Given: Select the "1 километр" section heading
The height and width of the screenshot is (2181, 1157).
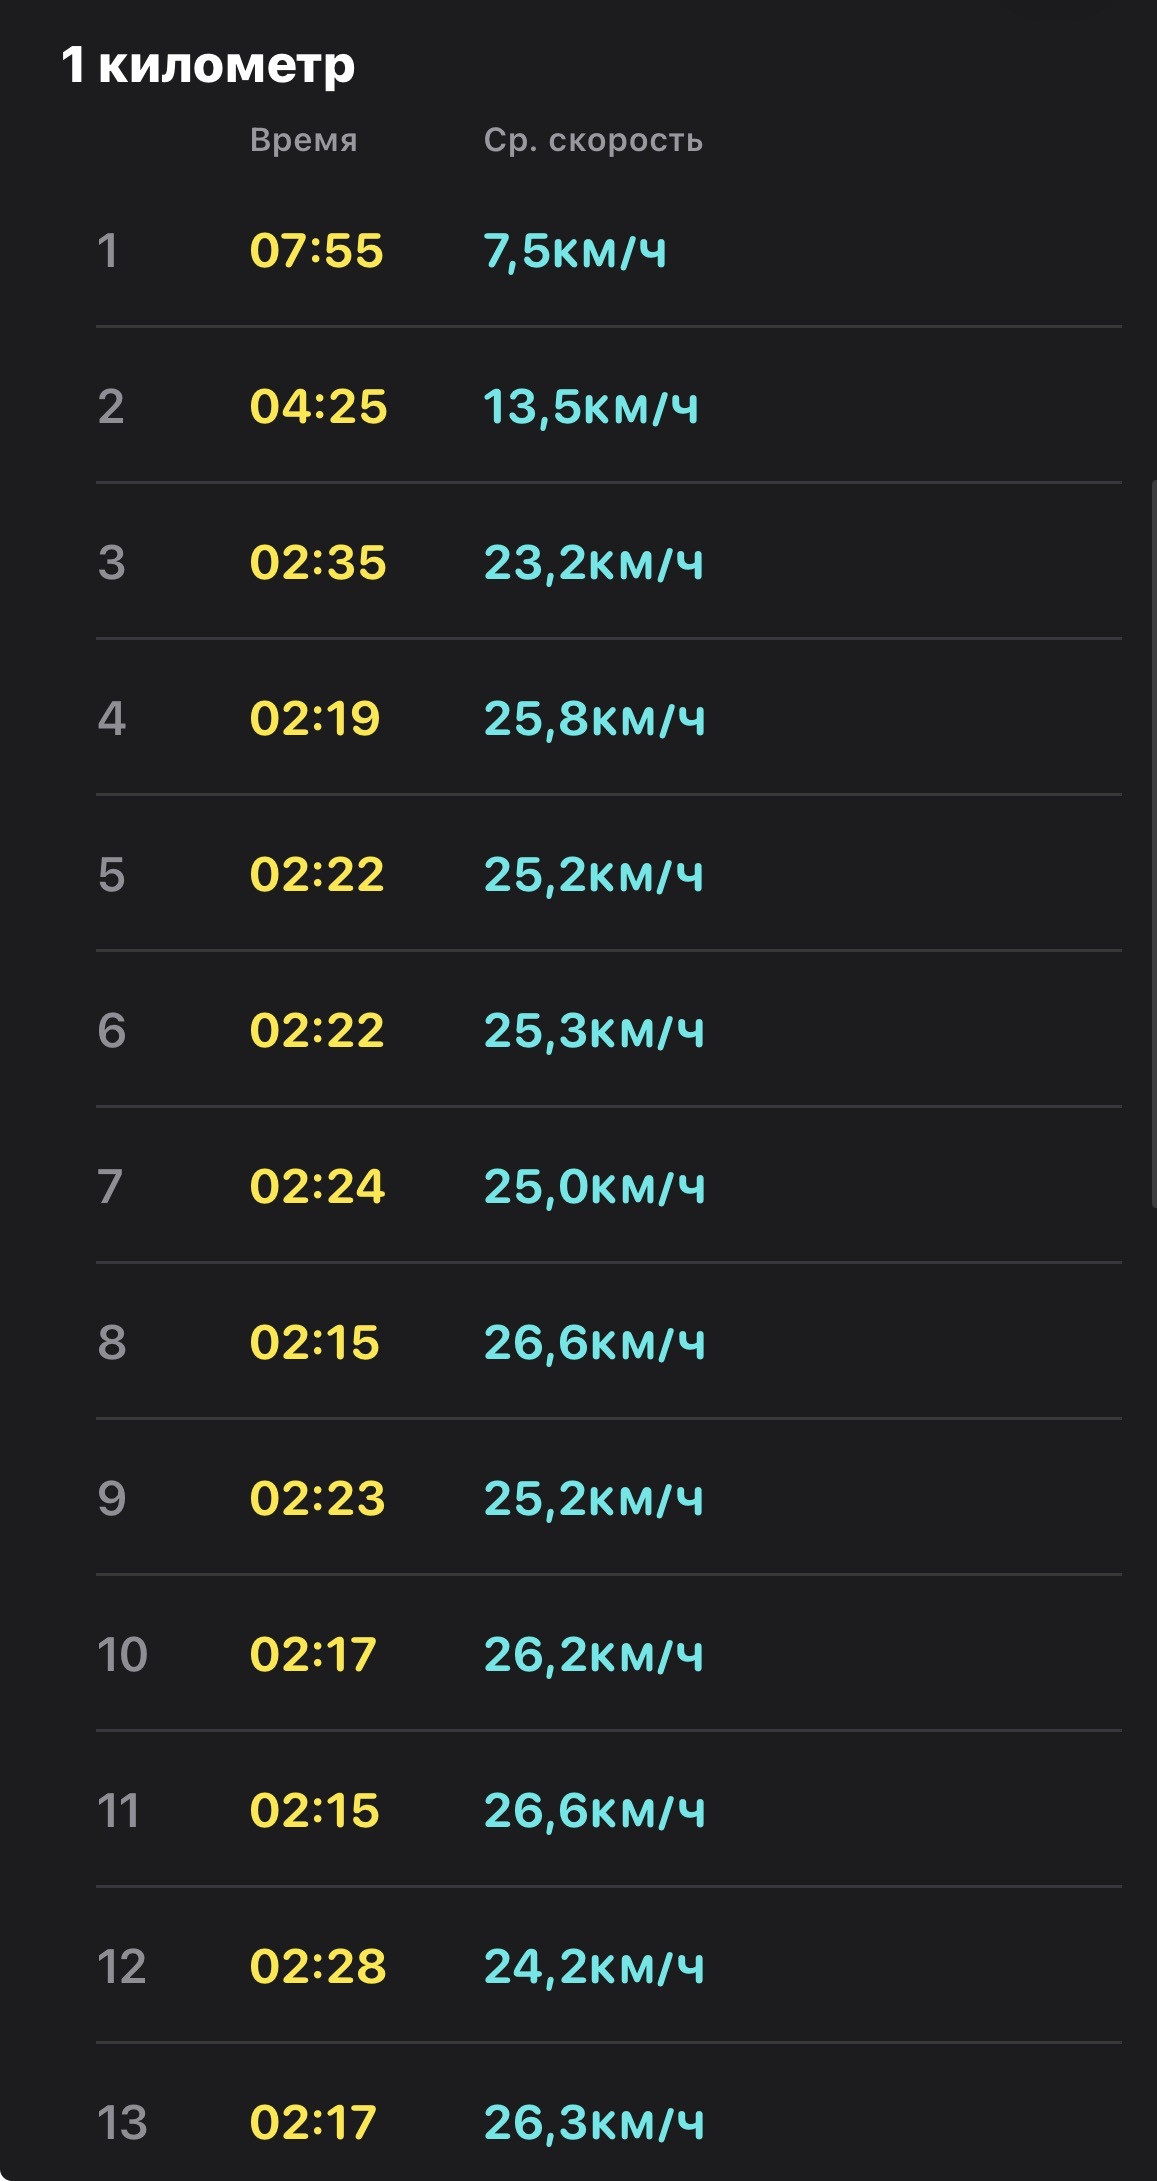Looking at the screenshot, I should pyautogui.click(x=208, y=66).
